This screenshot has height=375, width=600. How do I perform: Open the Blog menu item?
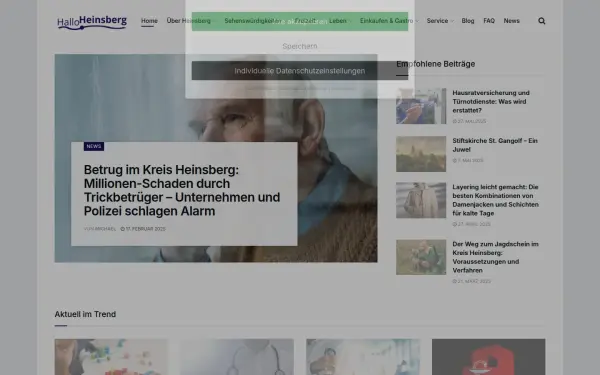coord(468,21)
